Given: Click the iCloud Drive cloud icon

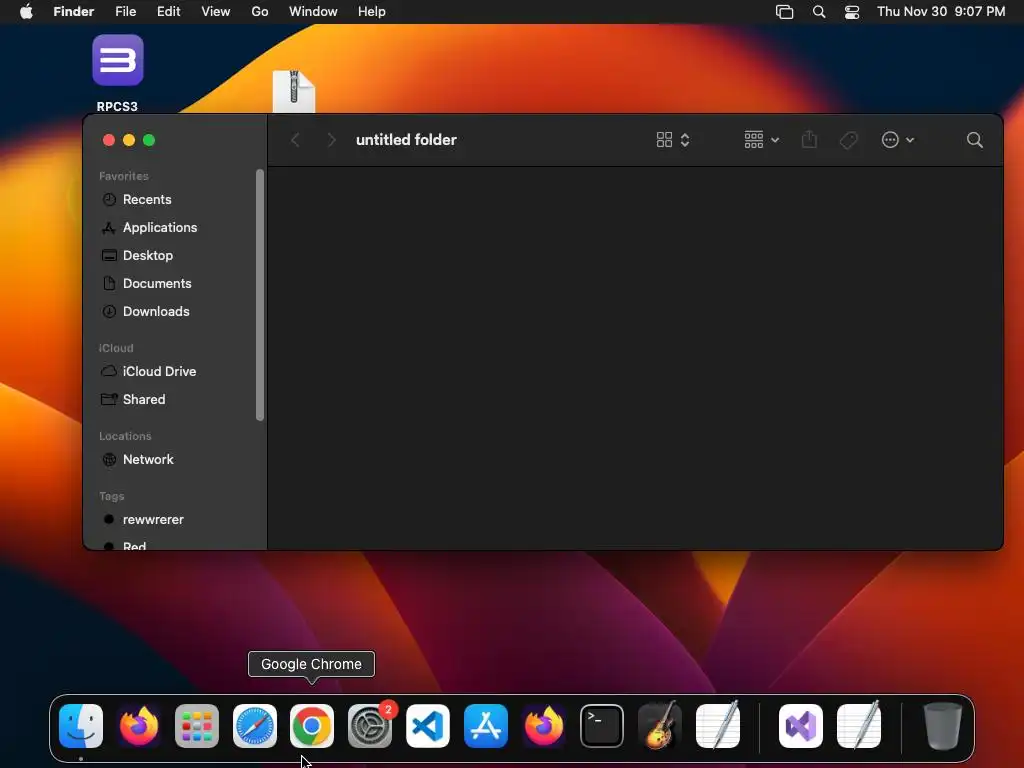Looking at the screenshot, I should 109,371.
